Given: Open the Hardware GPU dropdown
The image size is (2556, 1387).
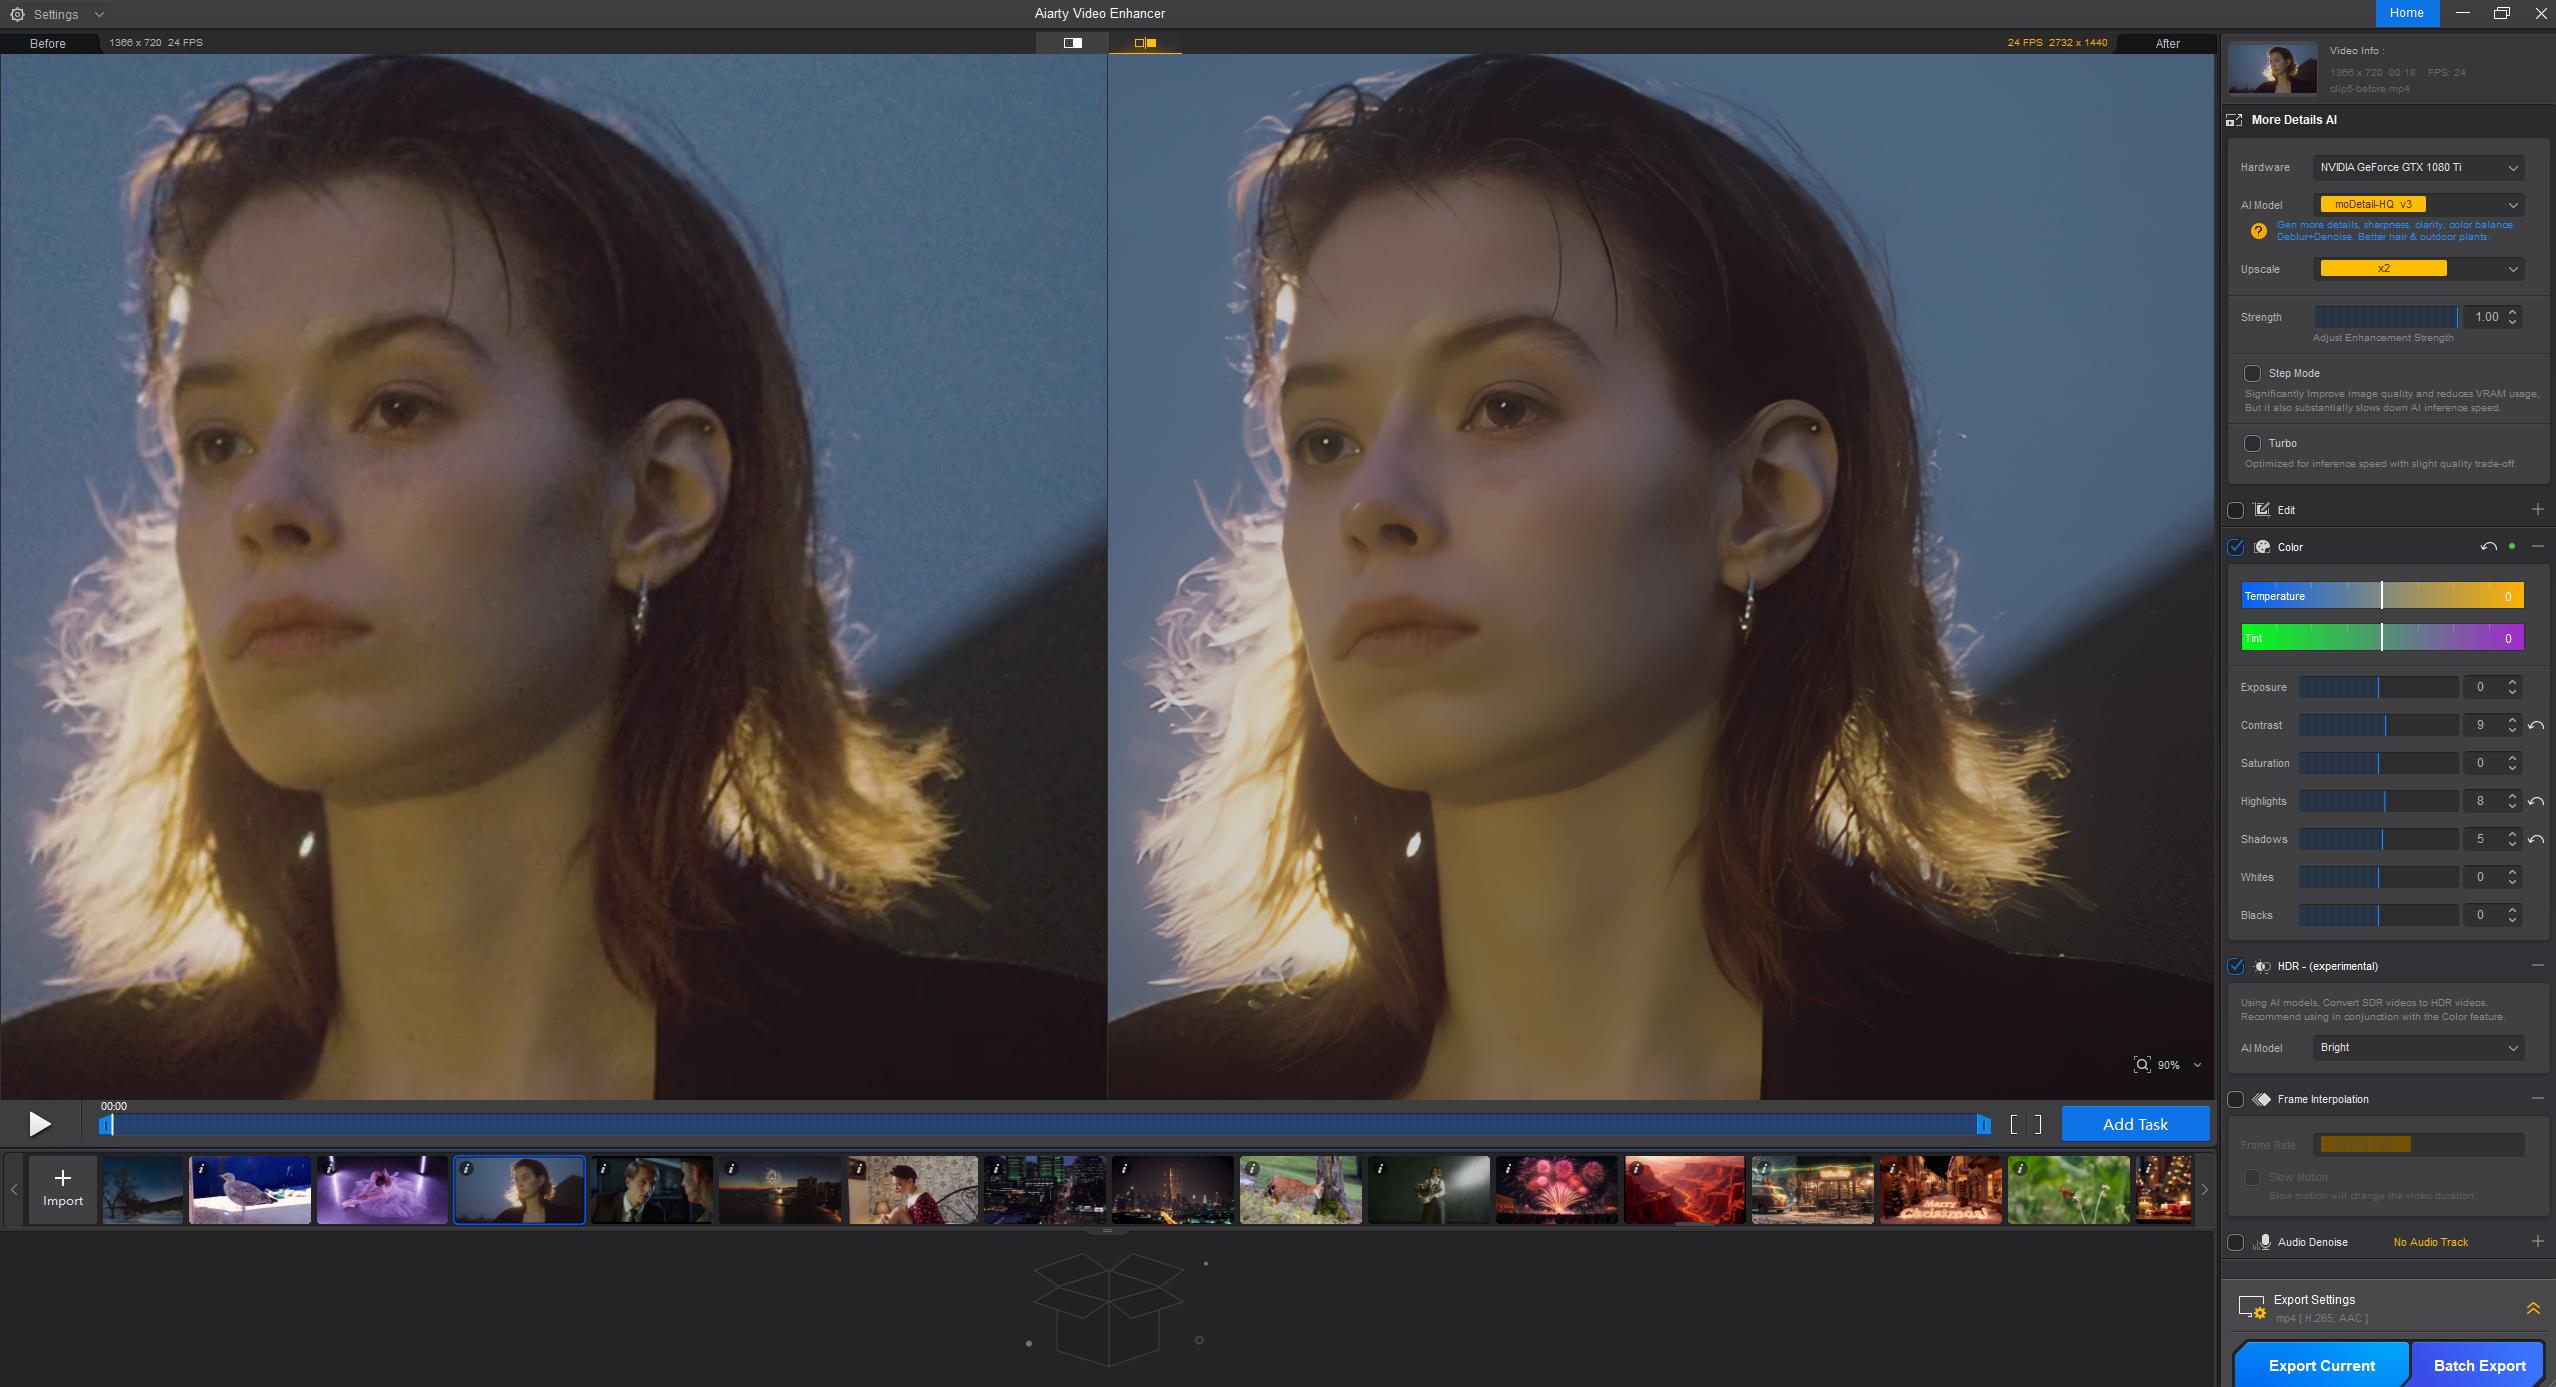Looking at the screenshot, I should (2418, 167).
